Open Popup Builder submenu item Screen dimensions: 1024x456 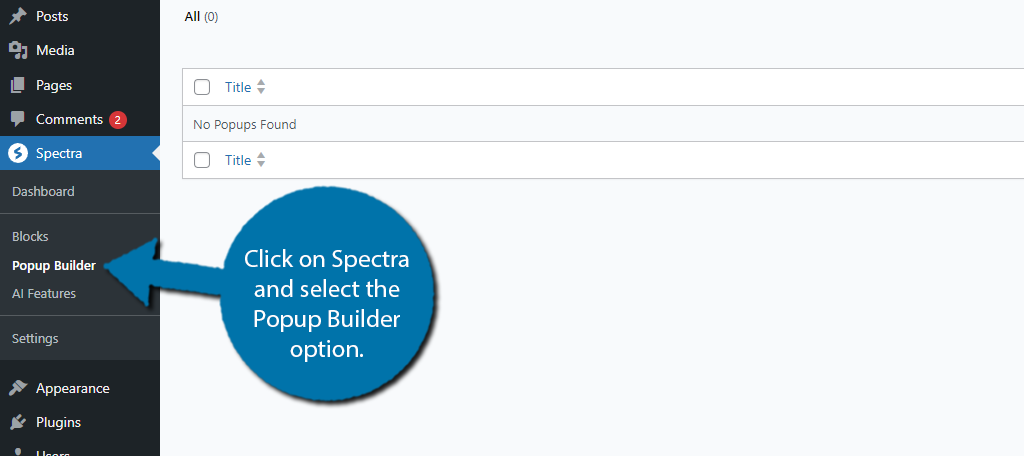coord(54,265)
